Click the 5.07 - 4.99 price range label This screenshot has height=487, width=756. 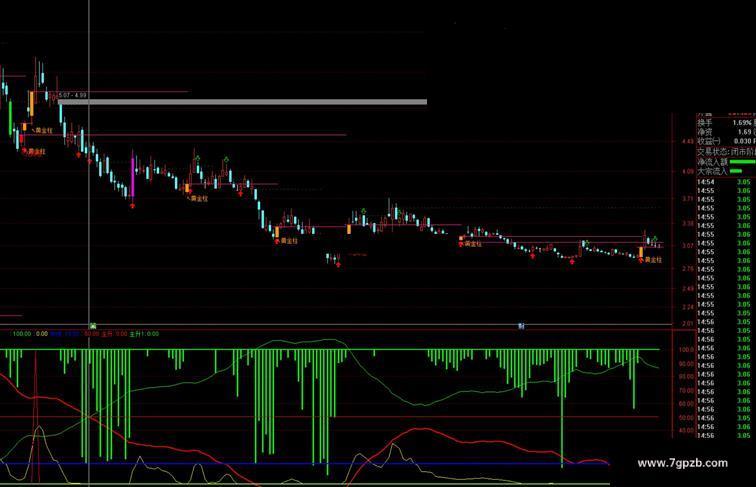point(72,95)
